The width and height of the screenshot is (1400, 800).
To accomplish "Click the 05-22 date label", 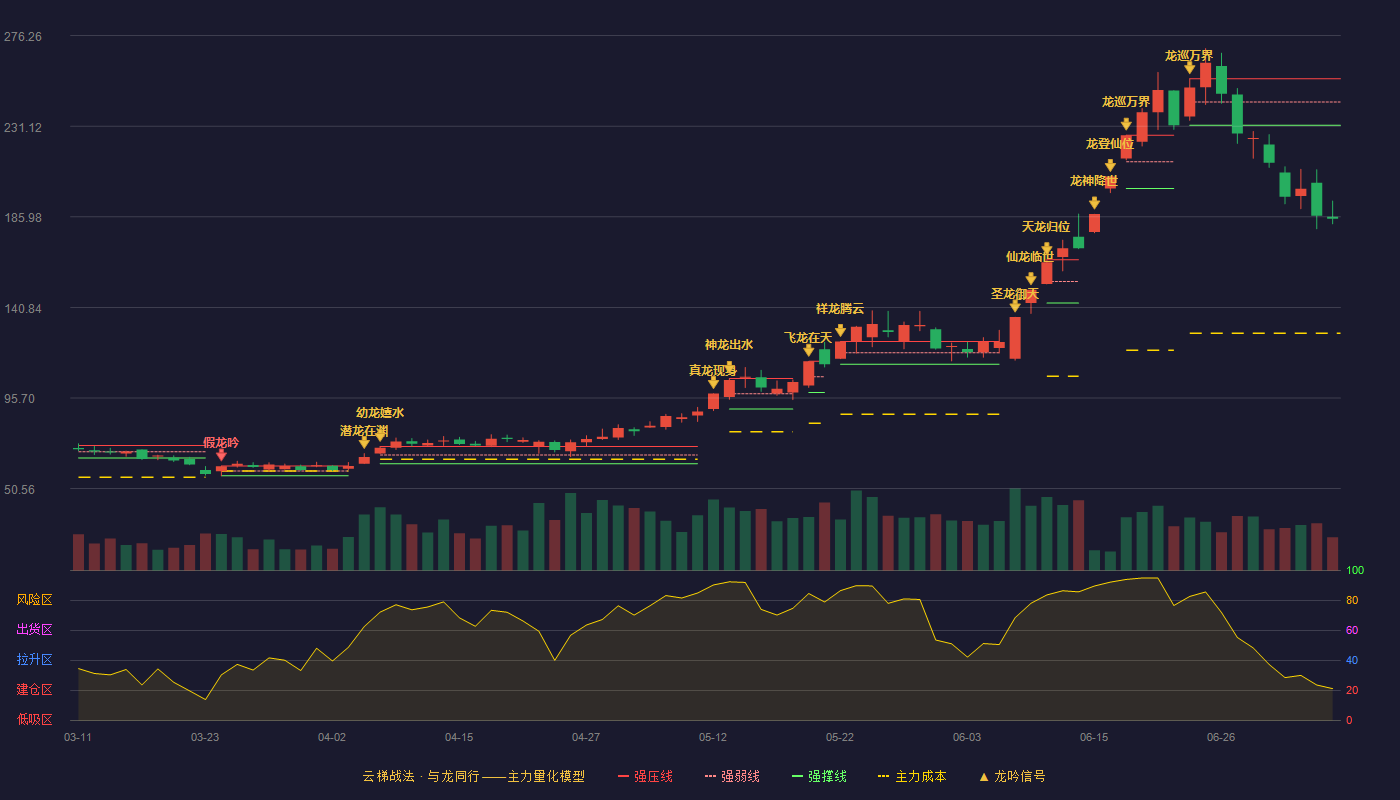I will 840,737.
